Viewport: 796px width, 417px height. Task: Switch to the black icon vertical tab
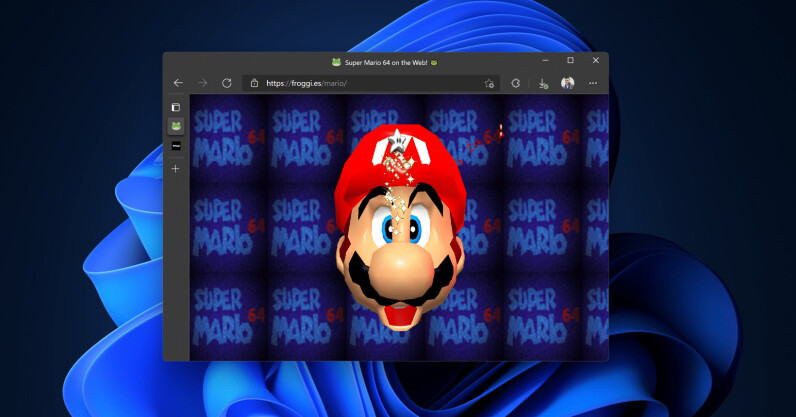pyautogui.click(x=176, y=146)
